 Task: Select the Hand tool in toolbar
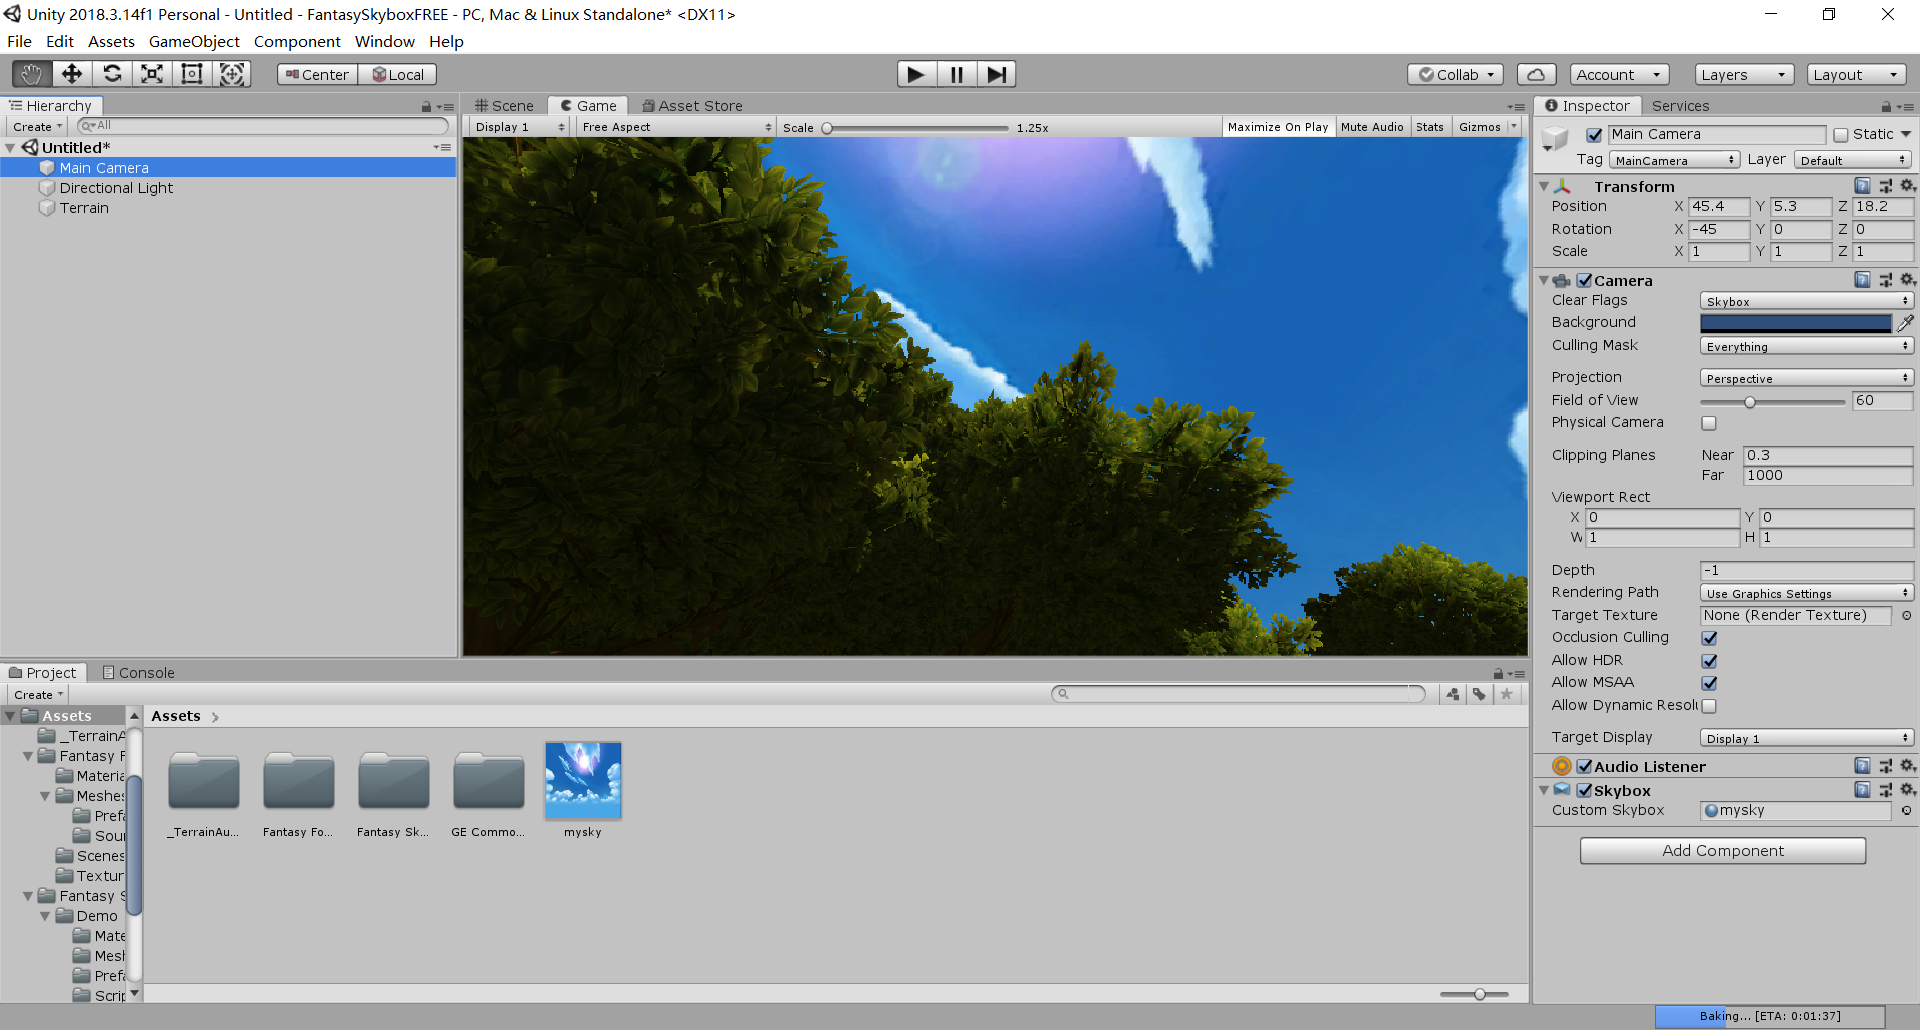[30, 73]
